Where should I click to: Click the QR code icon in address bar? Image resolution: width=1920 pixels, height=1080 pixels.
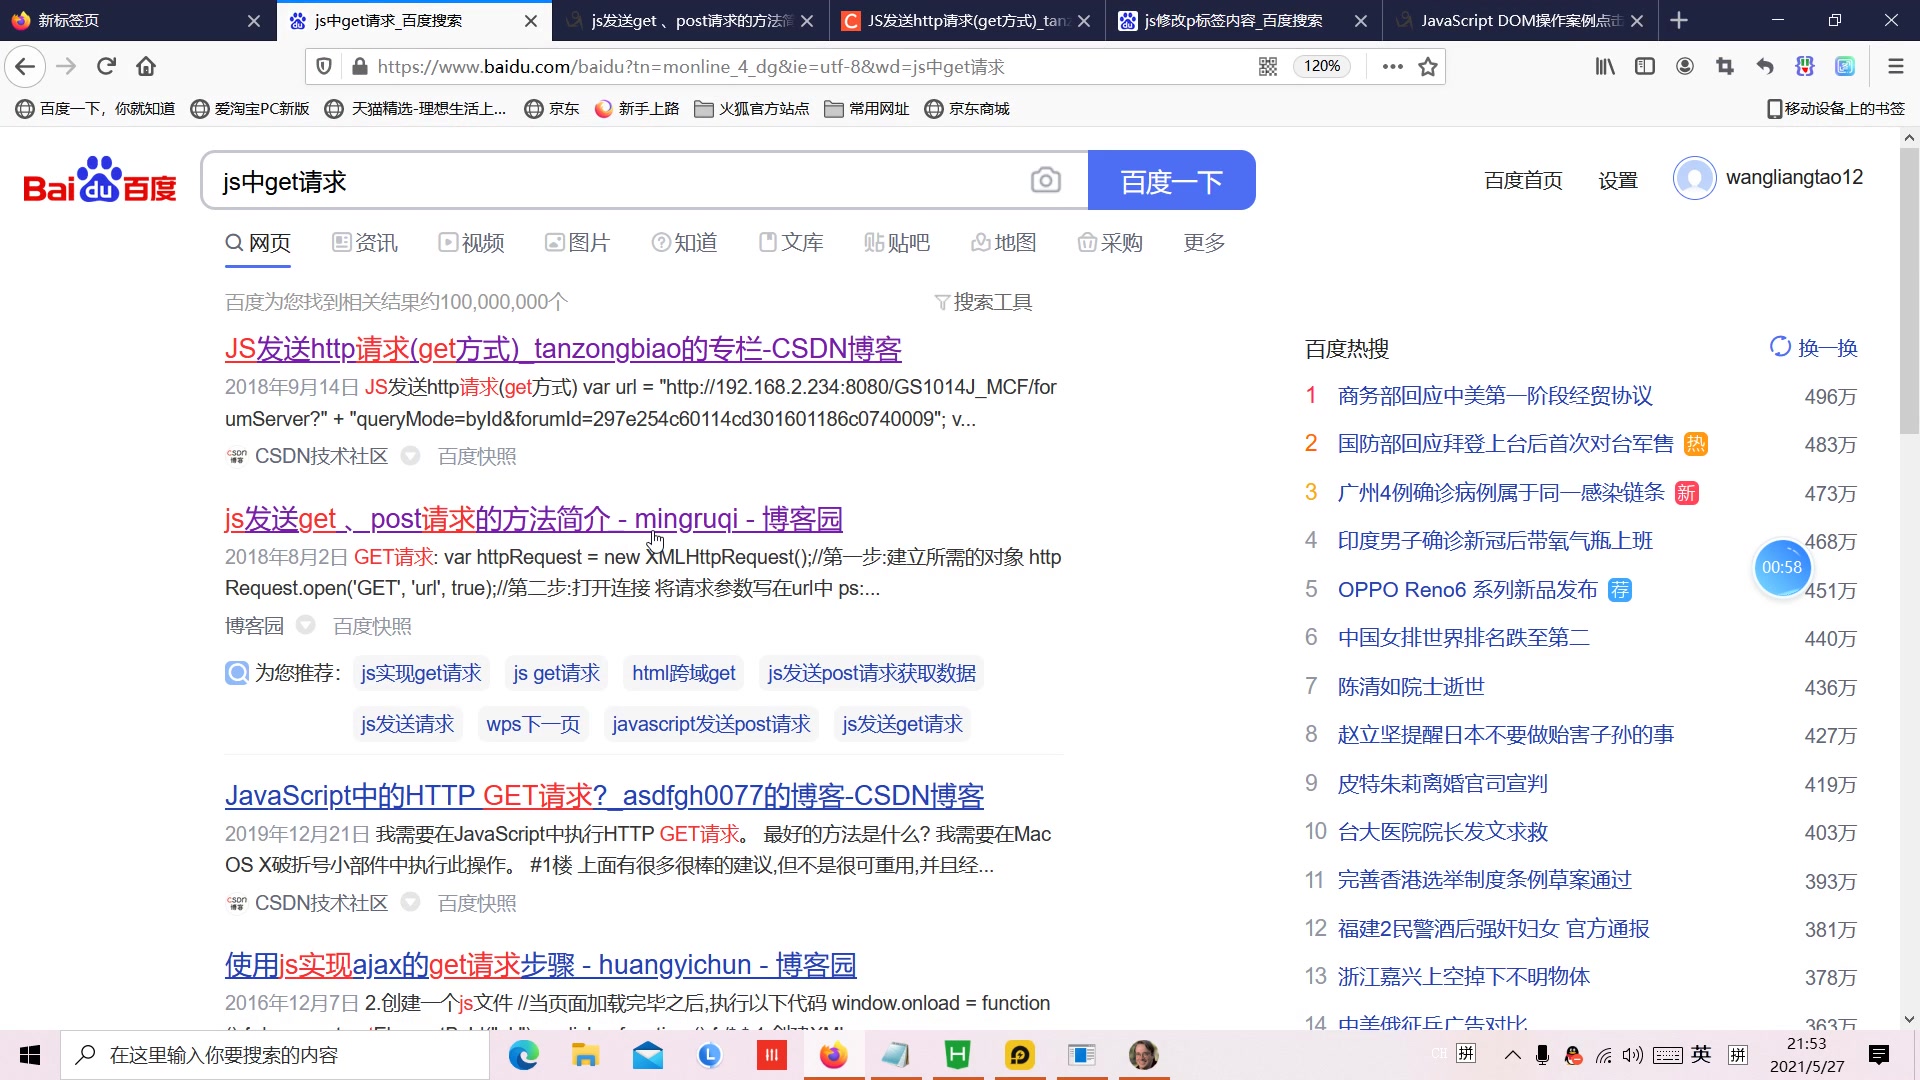(x=1268, y=66)
